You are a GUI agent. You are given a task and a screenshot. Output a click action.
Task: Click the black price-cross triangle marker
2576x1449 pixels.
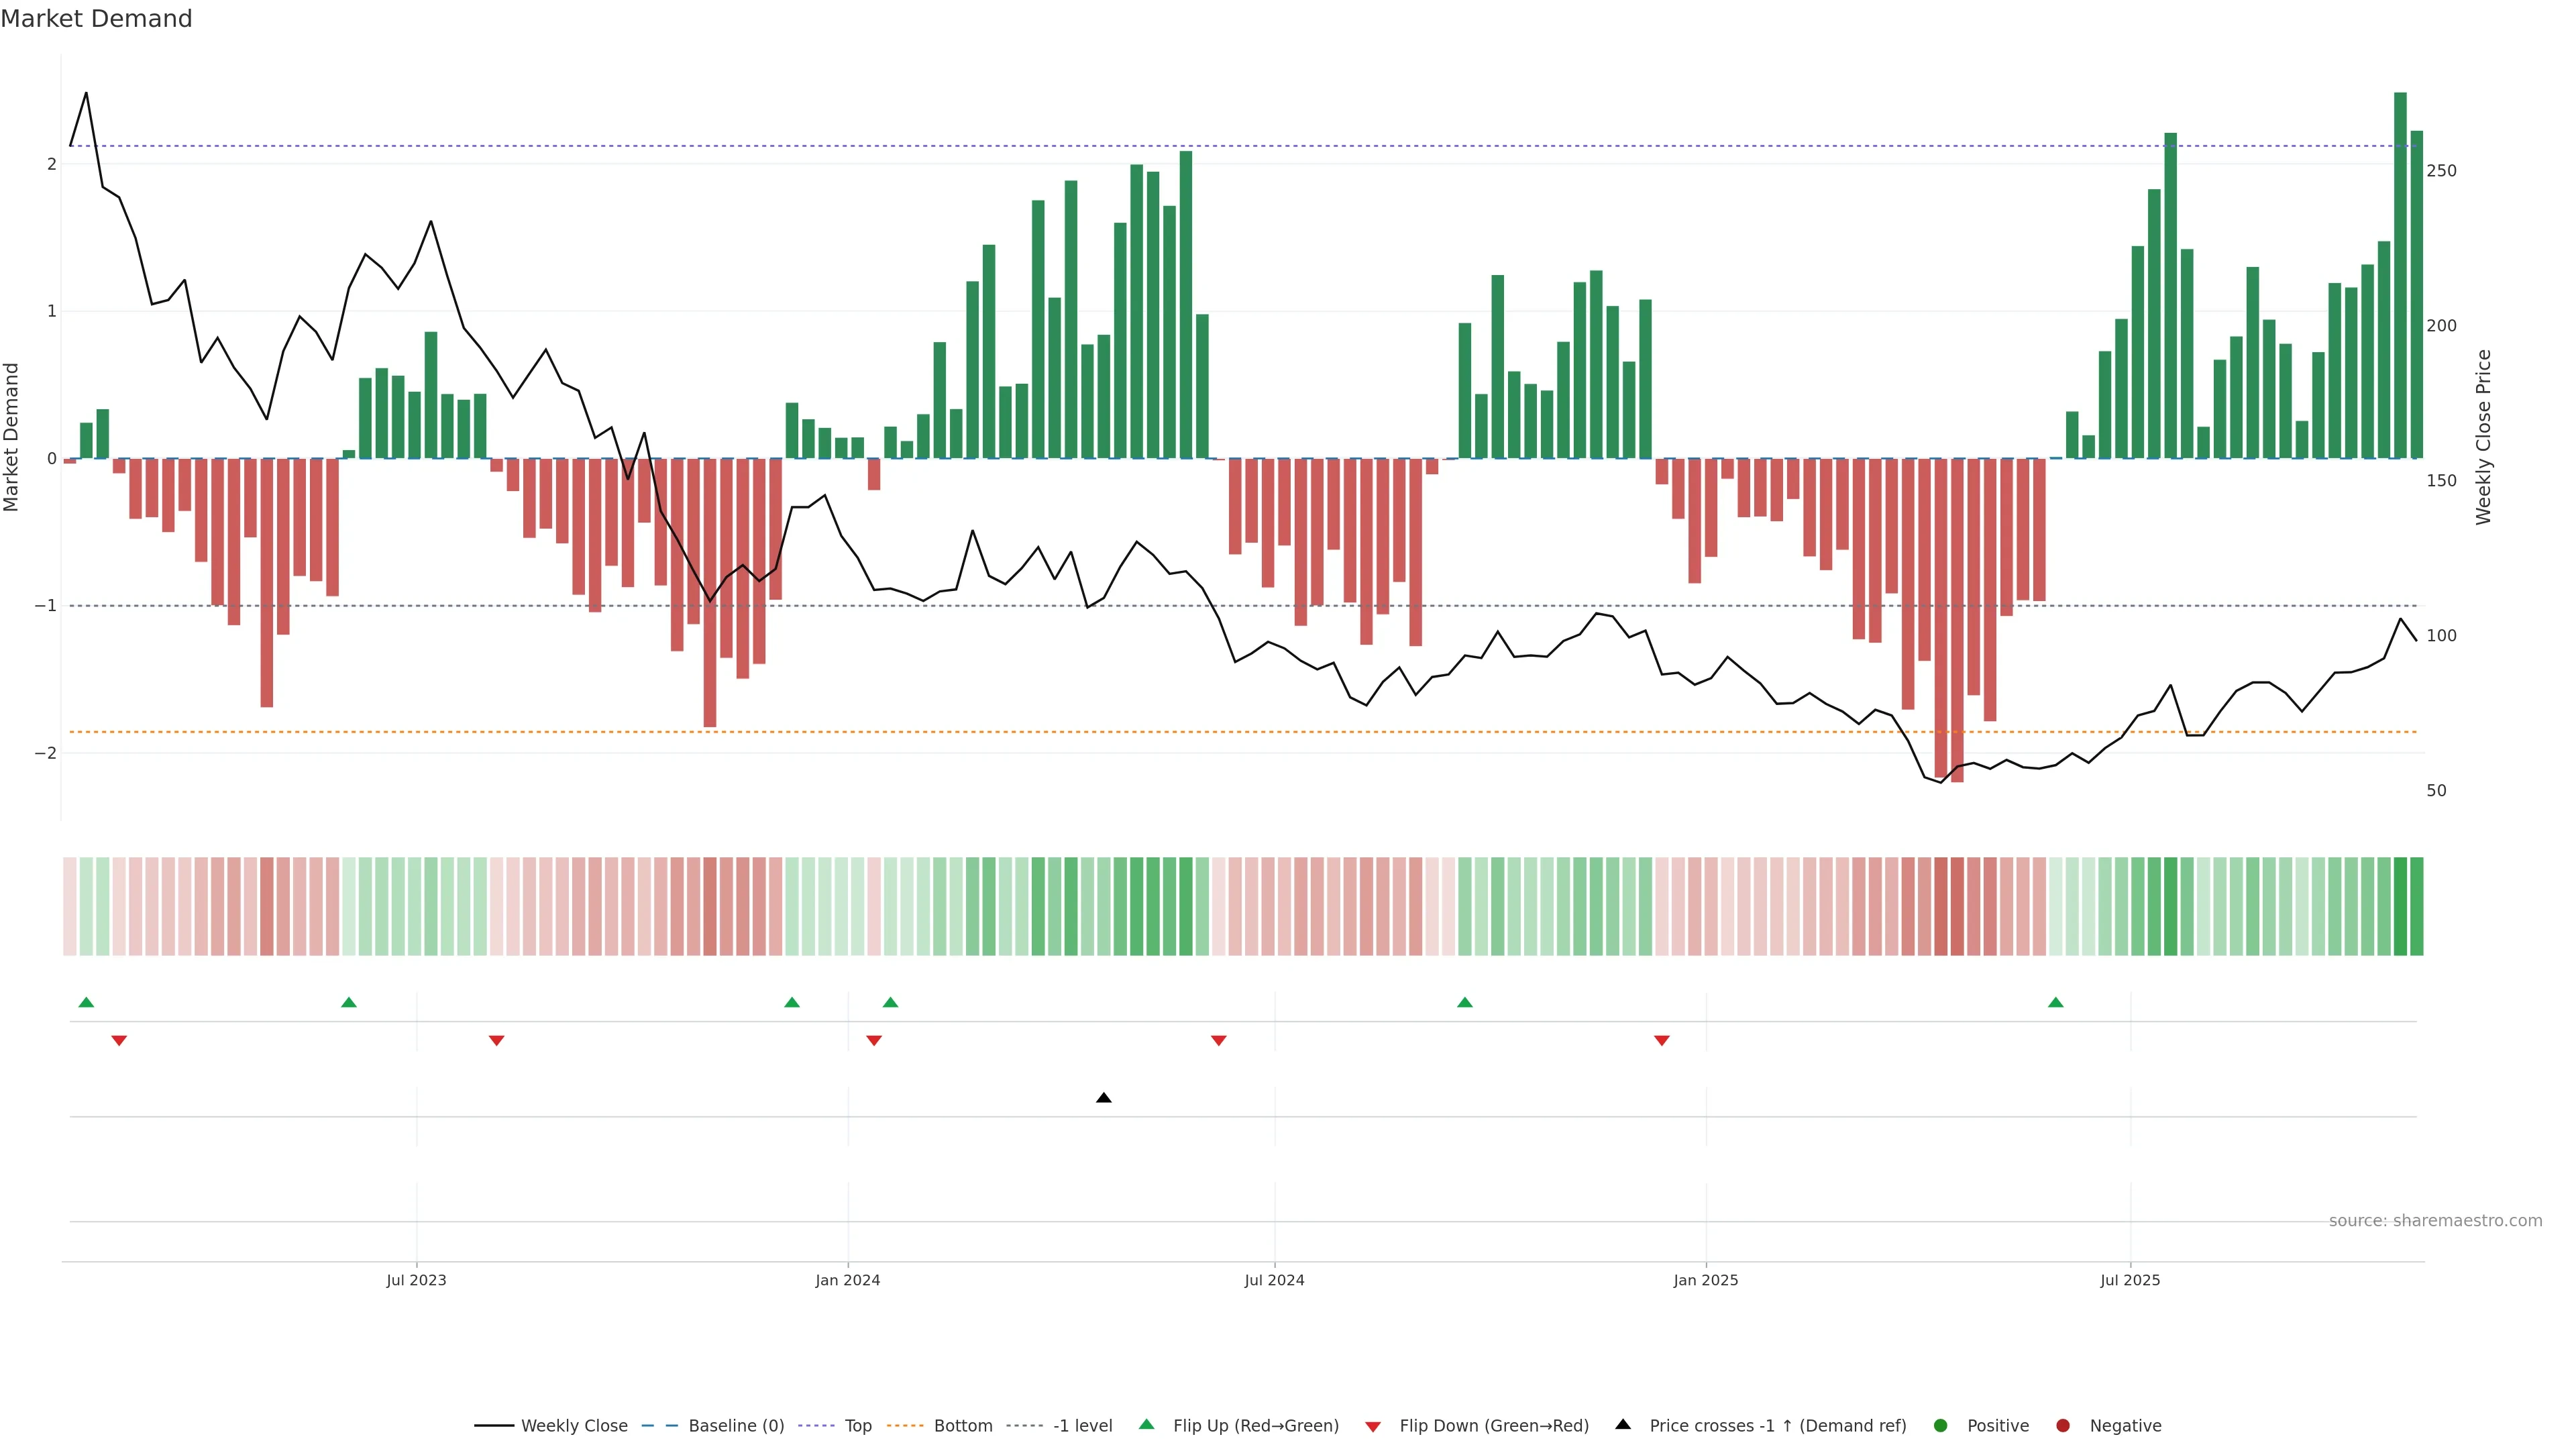(1104, 1098)
